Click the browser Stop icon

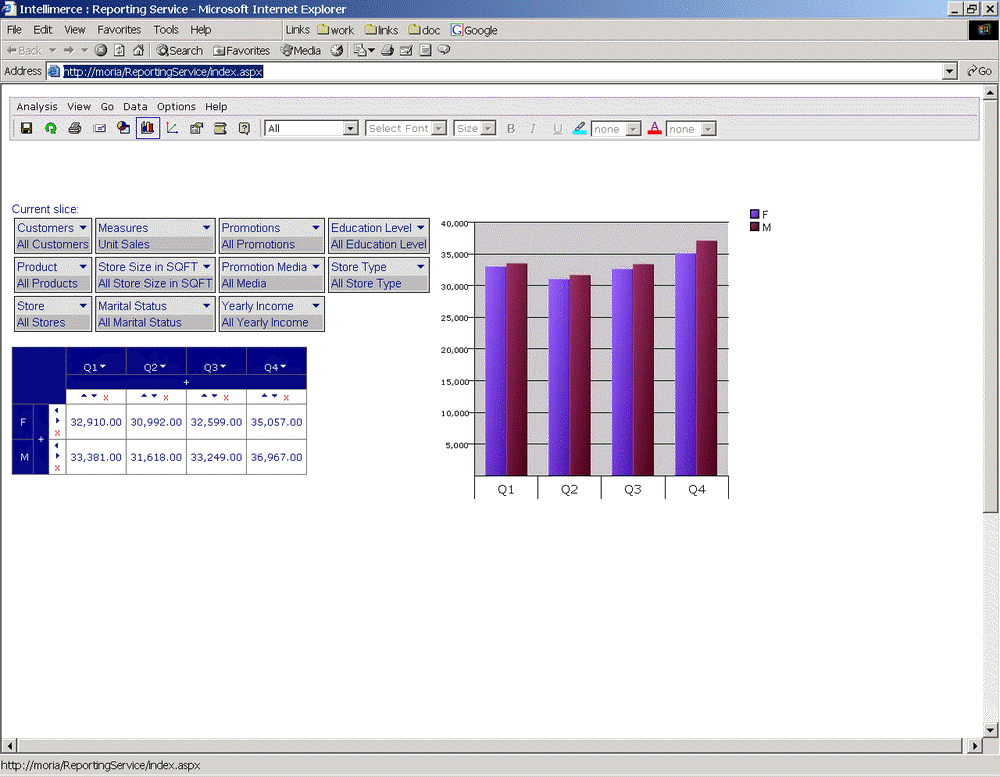(101, 50)
